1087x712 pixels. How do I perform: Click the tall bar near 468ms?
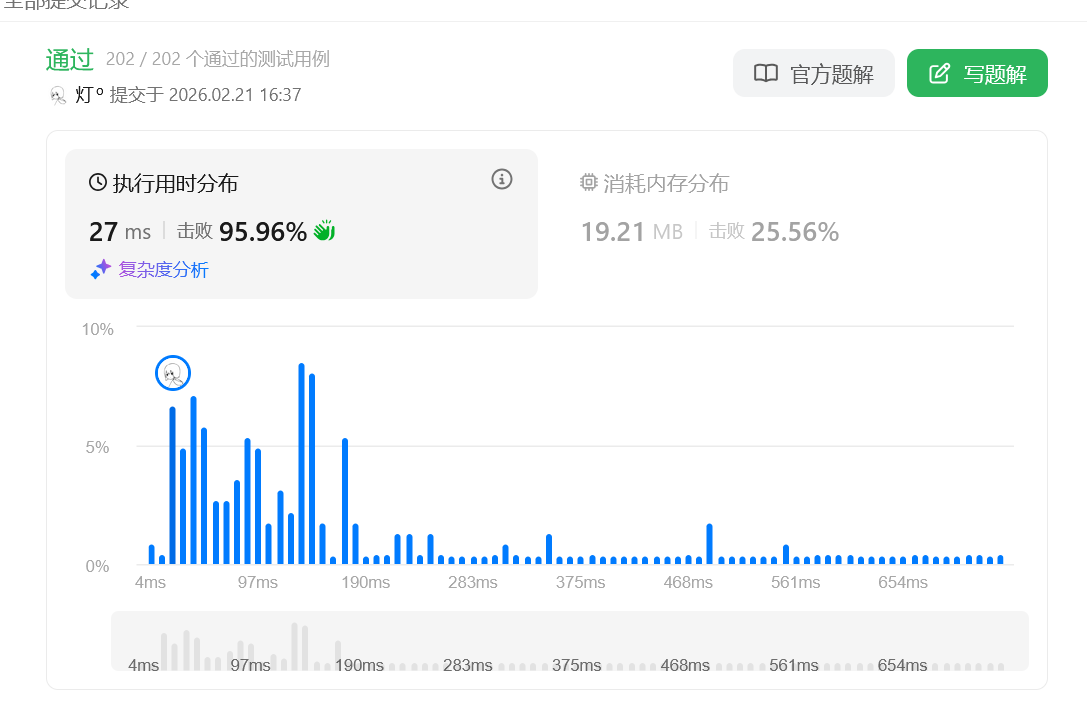[x=709, y=544]
